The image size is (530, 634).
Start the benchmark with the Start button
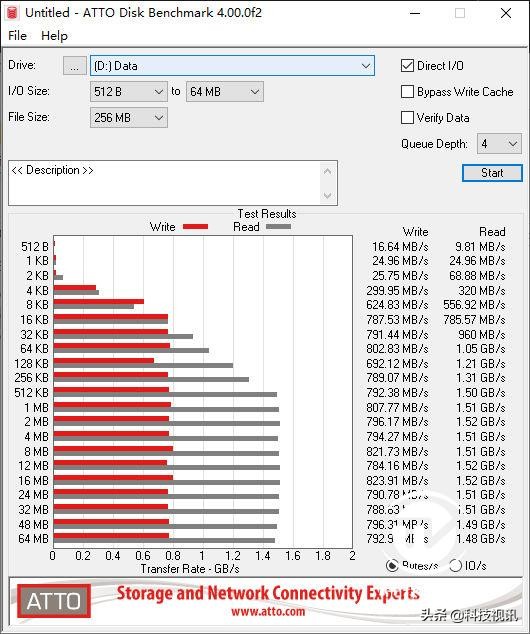pyautogui.click(x=492, y=173)
